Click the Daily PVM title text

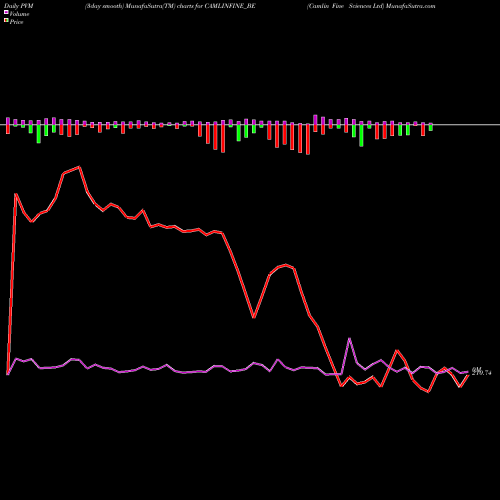pyautogui.click(x=19, y=6)
